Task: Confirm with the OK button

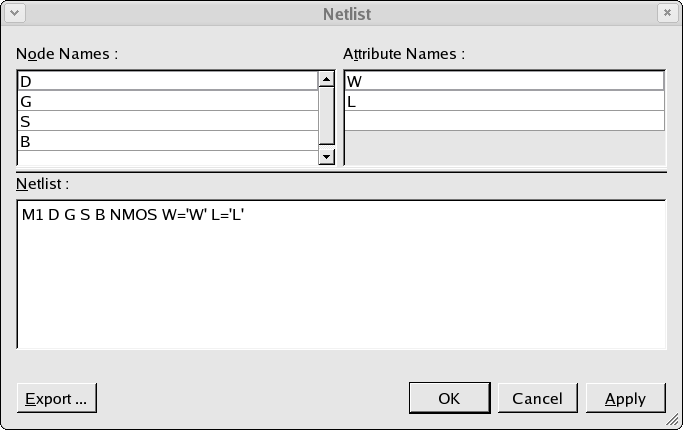Action: [450, 398]
